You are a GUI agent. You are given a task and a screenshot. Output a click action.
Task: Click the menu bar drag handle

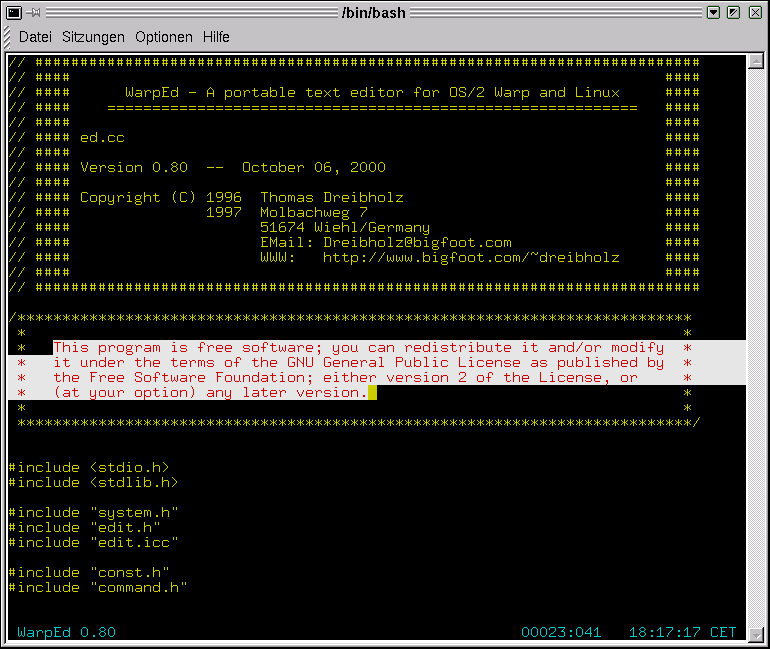(x=6, y=38)
